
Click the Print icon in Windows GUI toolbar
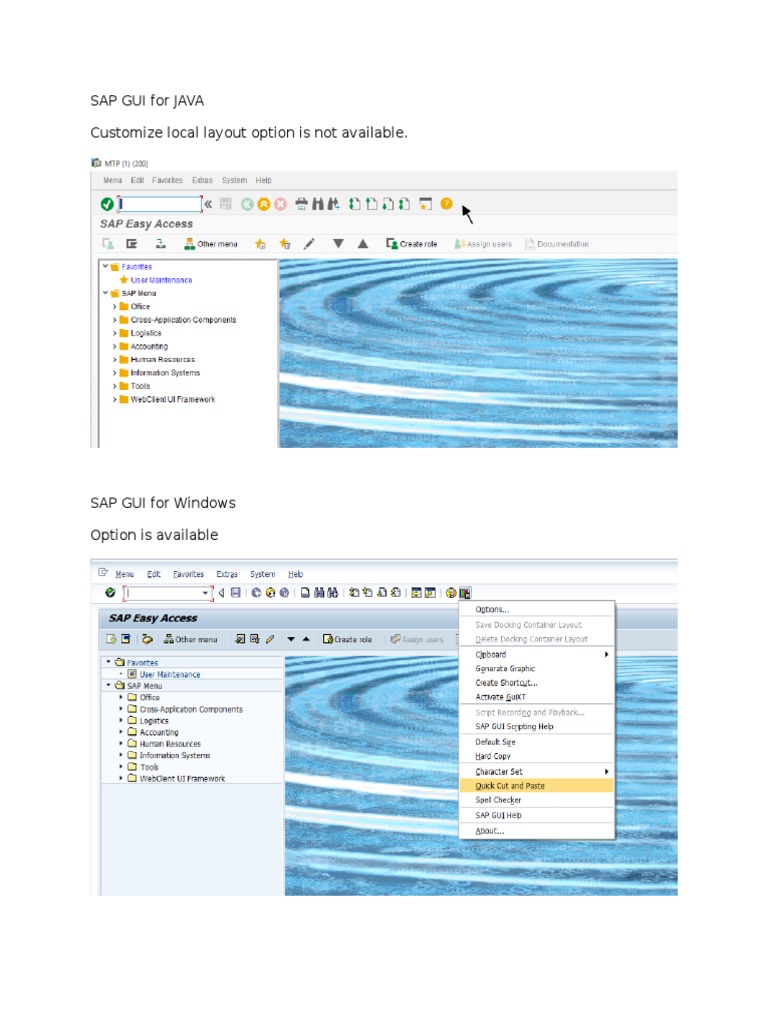coord(305,593)
